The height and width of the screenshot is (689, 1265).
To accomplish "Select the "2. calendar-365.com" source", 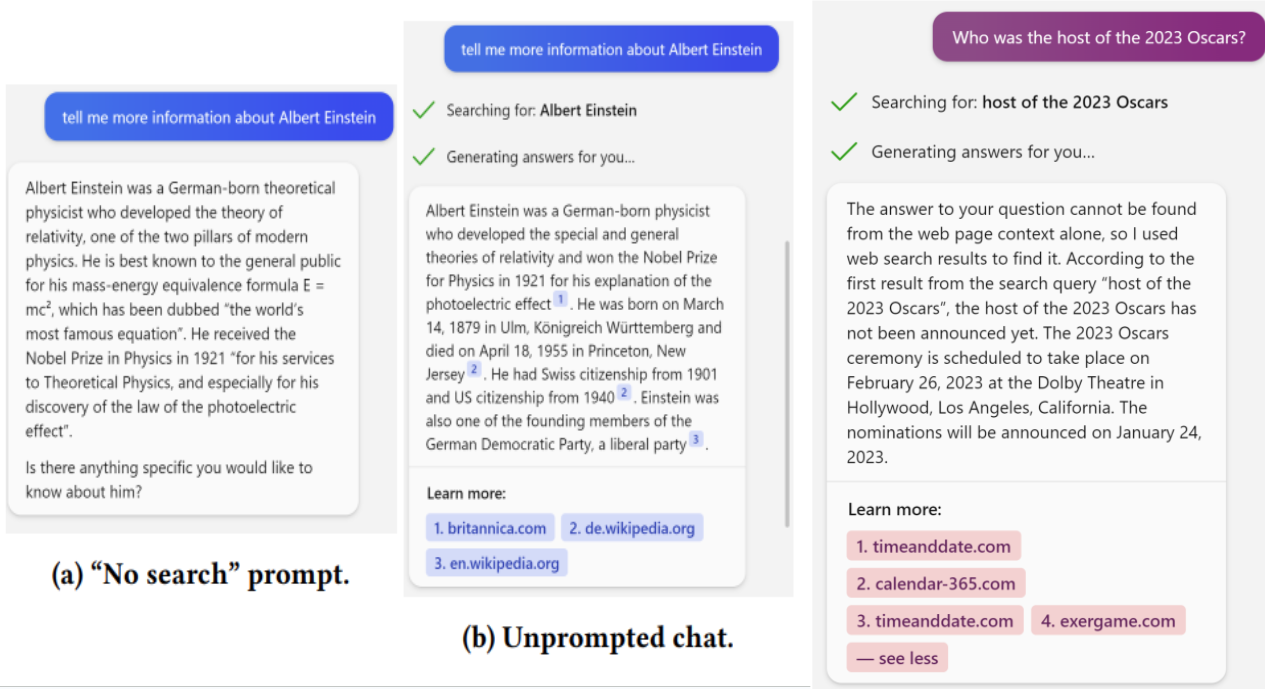I will coord(935,584).
